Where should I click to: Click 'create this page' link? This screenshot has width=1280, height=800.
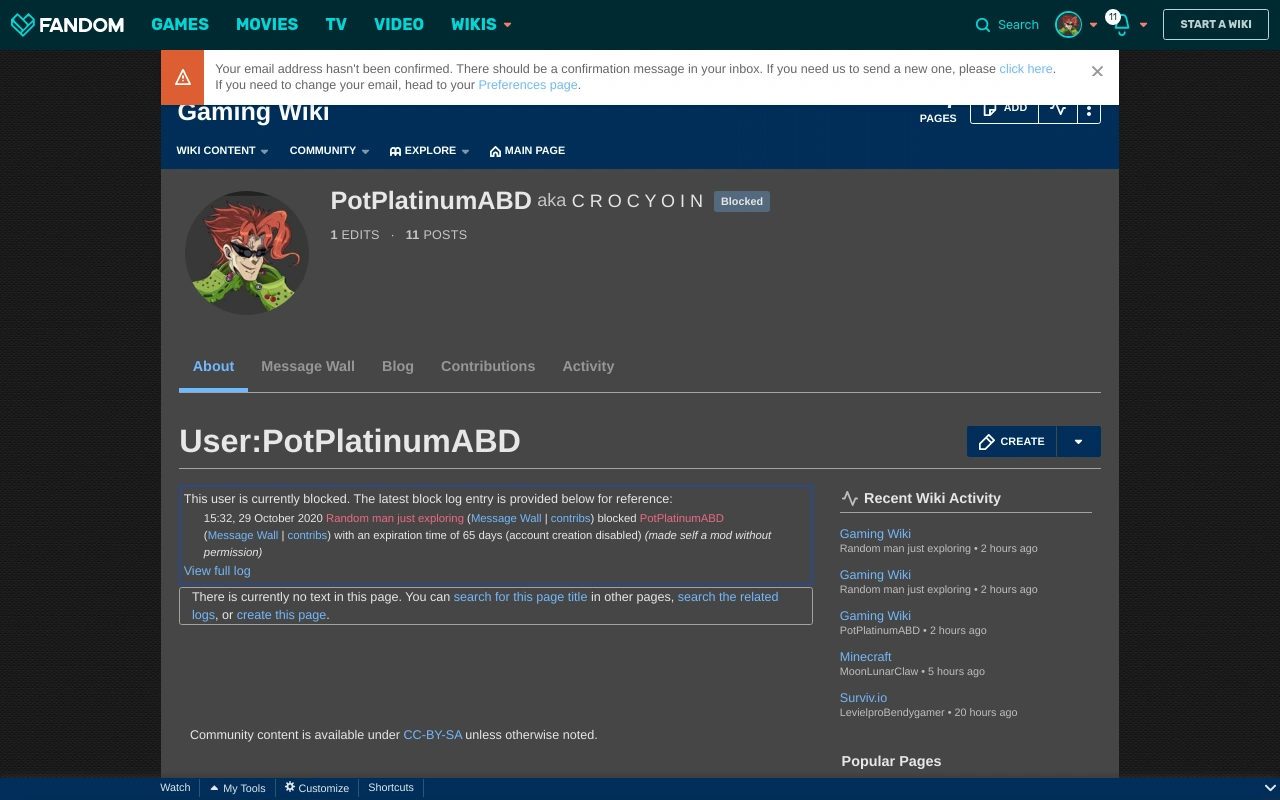tap(281, 615)
